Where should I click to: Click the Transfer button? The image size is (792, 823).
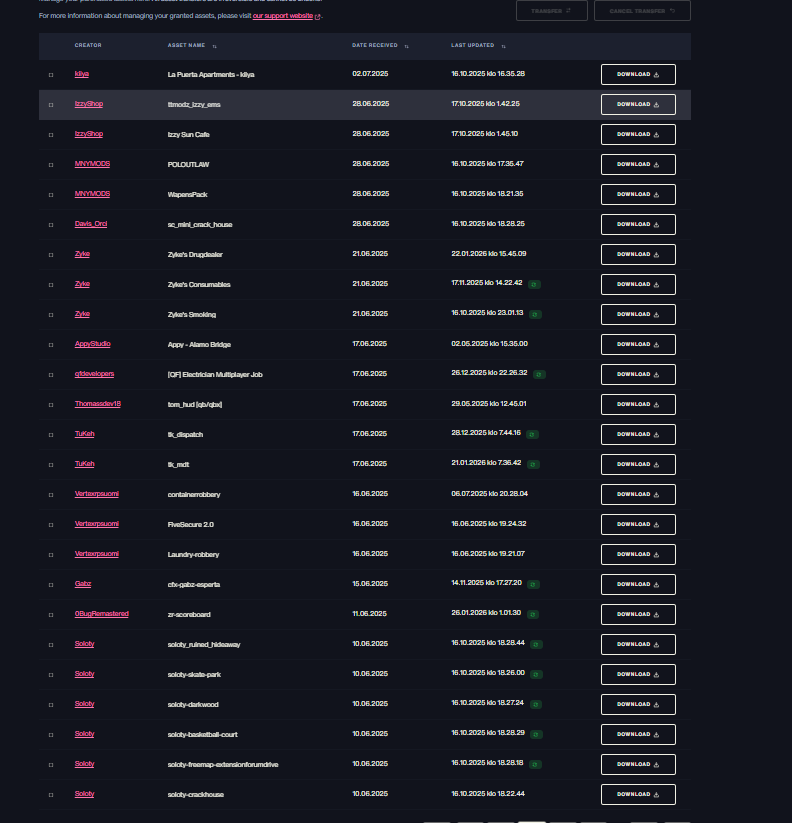pyautogui.click(x=552, y=10)
